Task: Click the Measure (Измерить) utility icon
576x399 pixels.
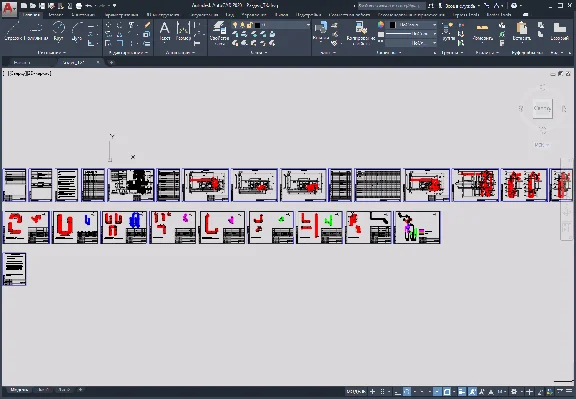Action: pos(482,30)
